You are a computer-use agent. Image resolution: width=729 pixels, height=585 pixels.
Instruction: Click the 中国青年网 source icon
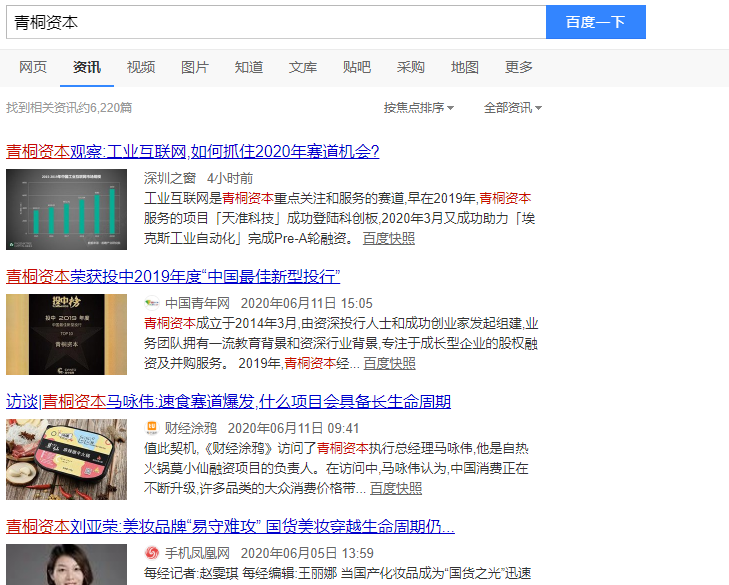tap(152, 303)
